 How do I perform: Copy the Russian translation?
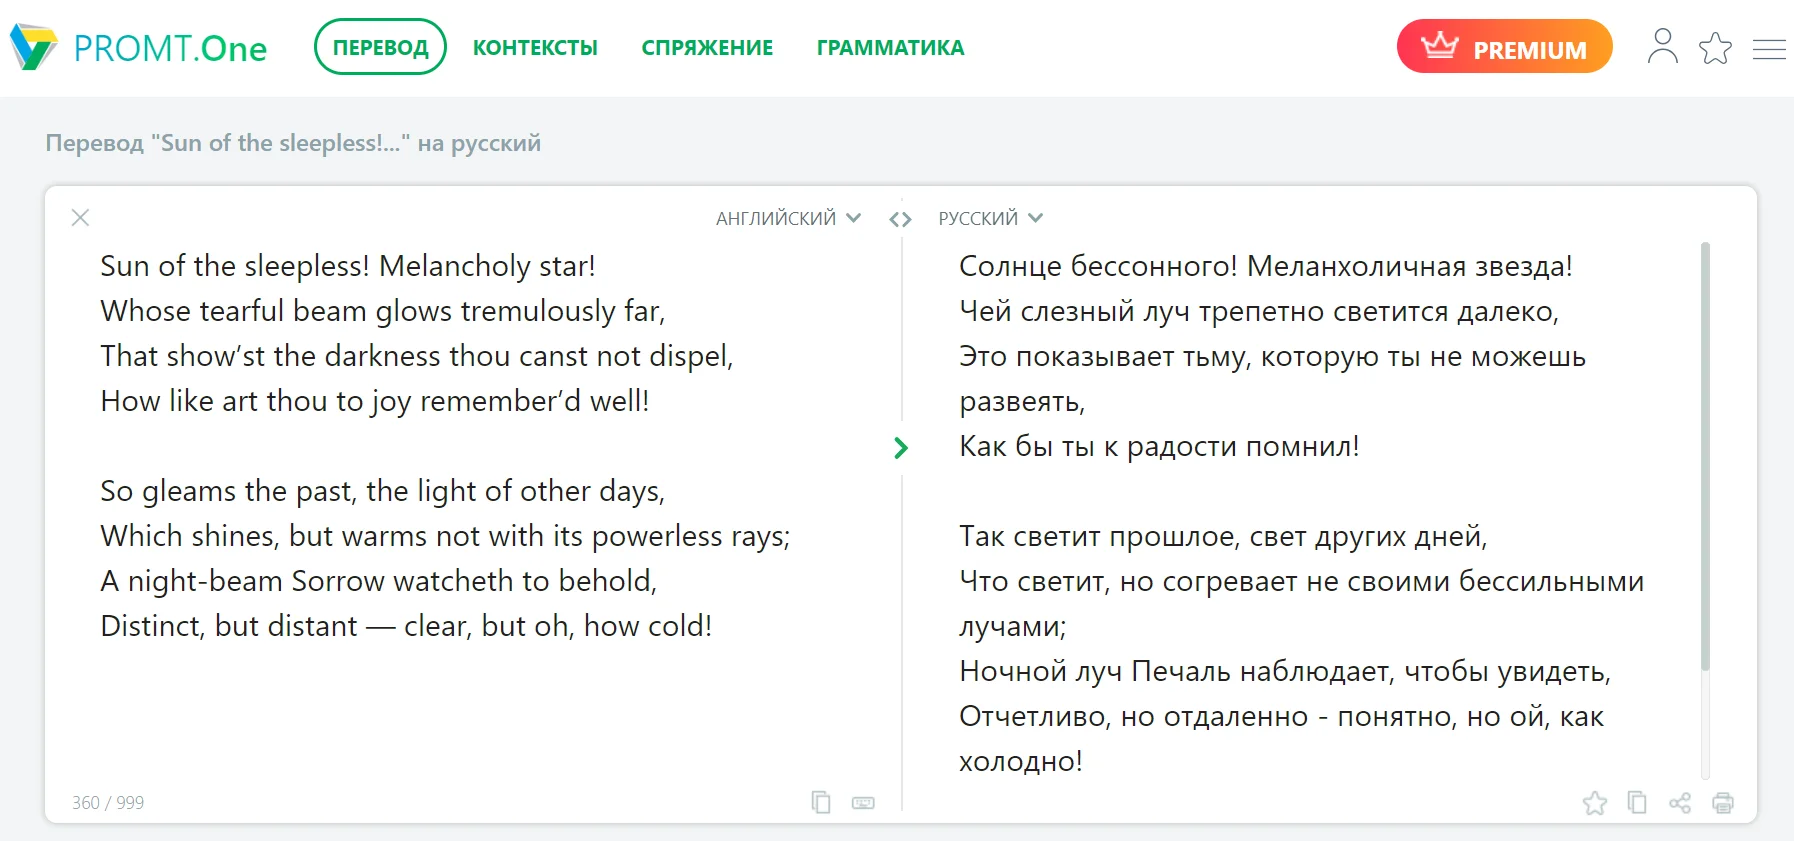(1637, 802)
